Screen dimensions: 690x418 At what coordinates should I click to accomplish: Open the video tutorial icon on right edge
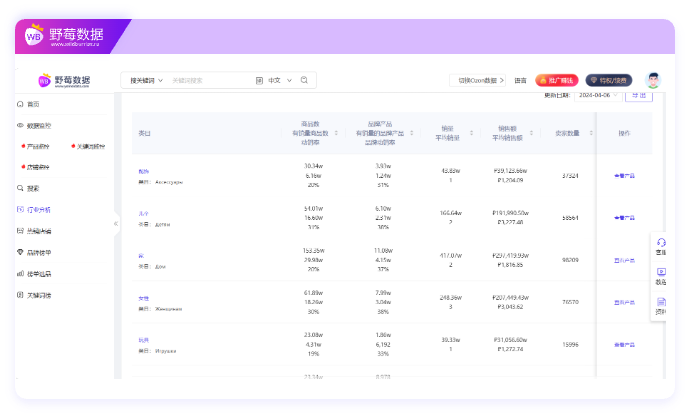tap(661, 272)
